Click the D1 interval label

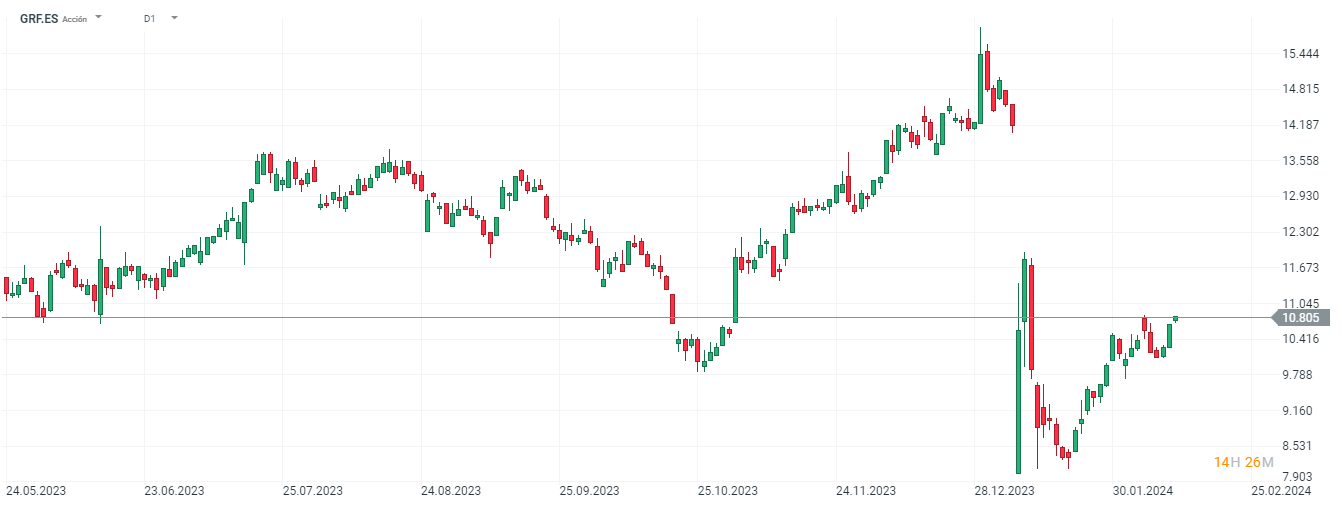tap(149, 18)
